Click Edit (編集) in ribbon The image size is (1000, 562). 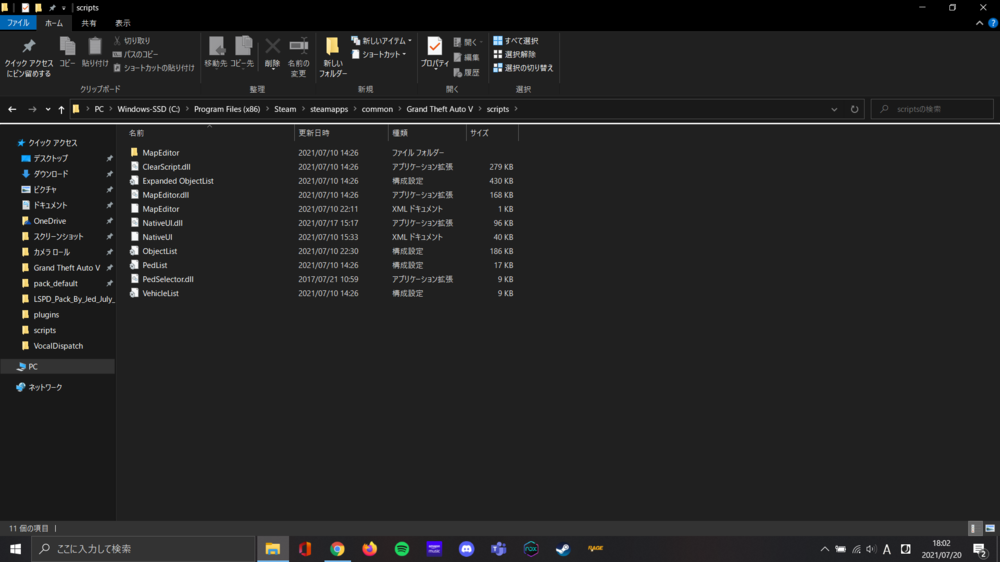(466, 57)
